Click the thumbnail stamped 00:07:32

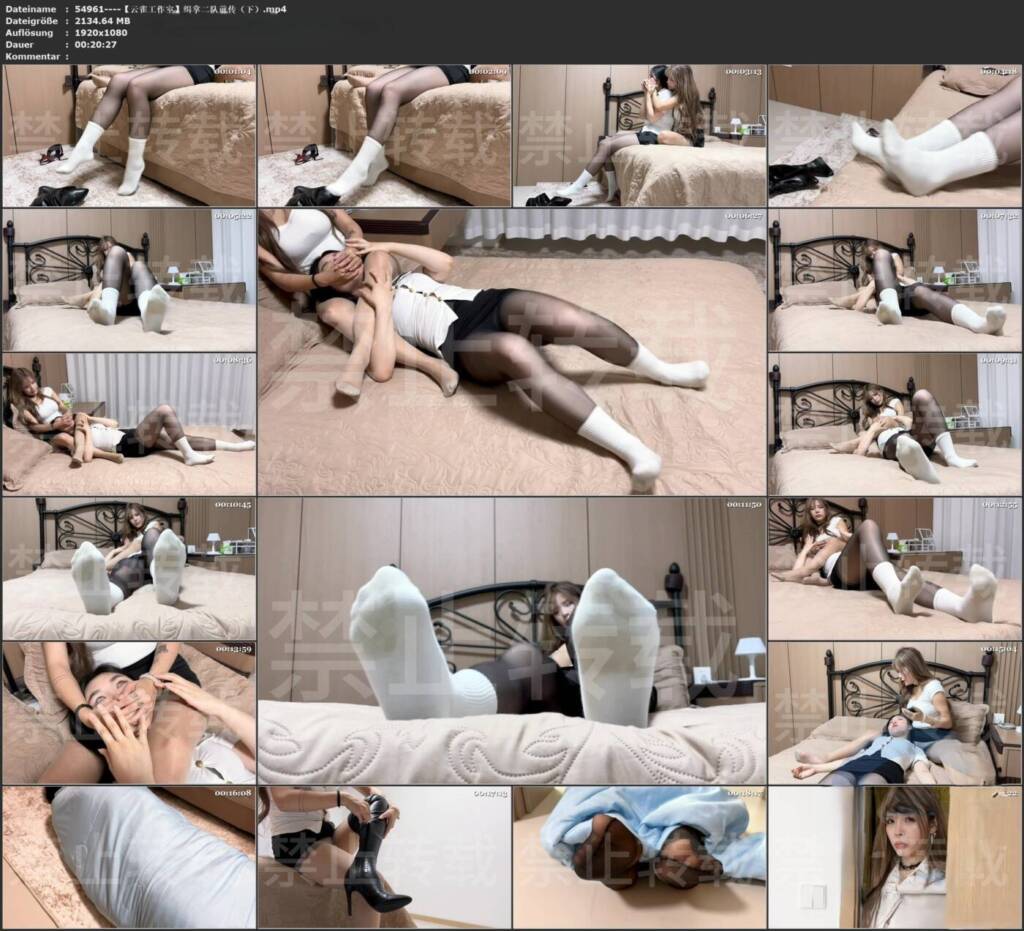coord(895,280)
